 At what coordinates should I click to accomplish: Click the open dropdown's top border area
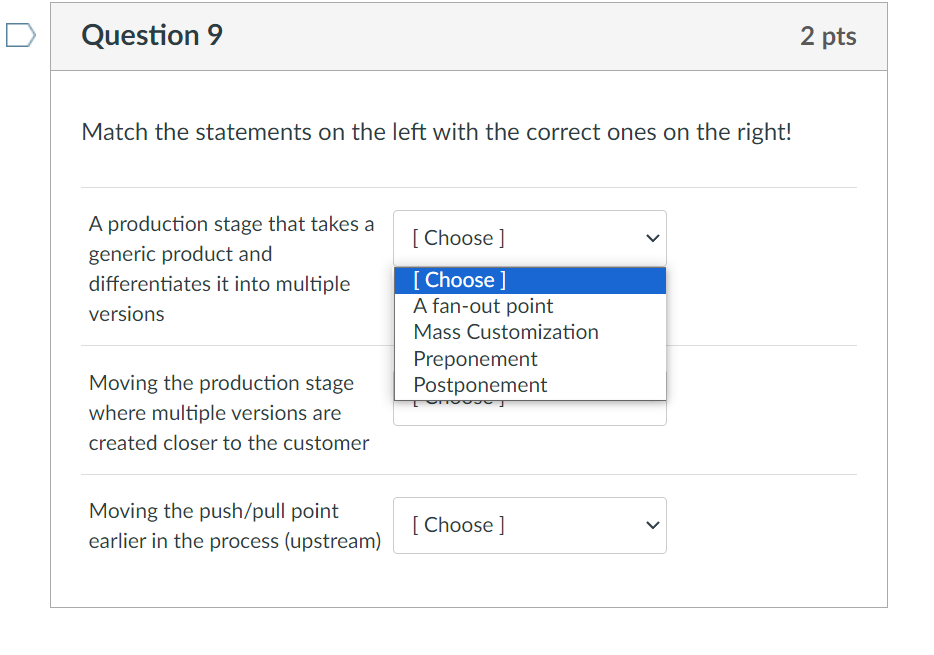(530, 267)
